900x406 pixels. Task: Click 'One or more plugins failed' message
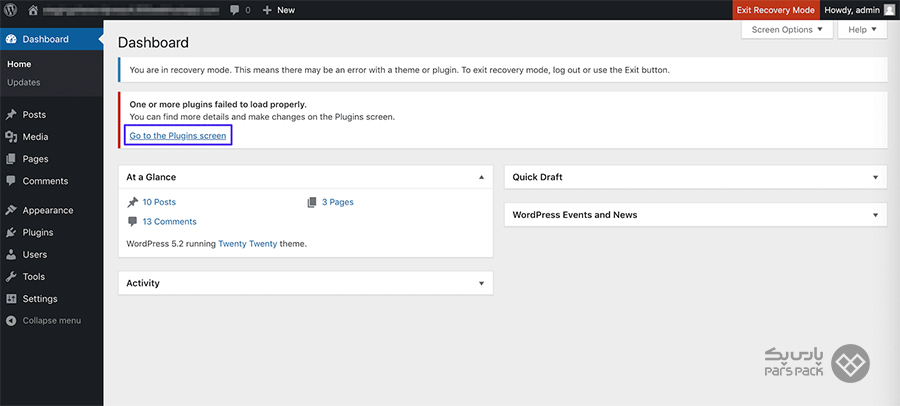point(218,105)
